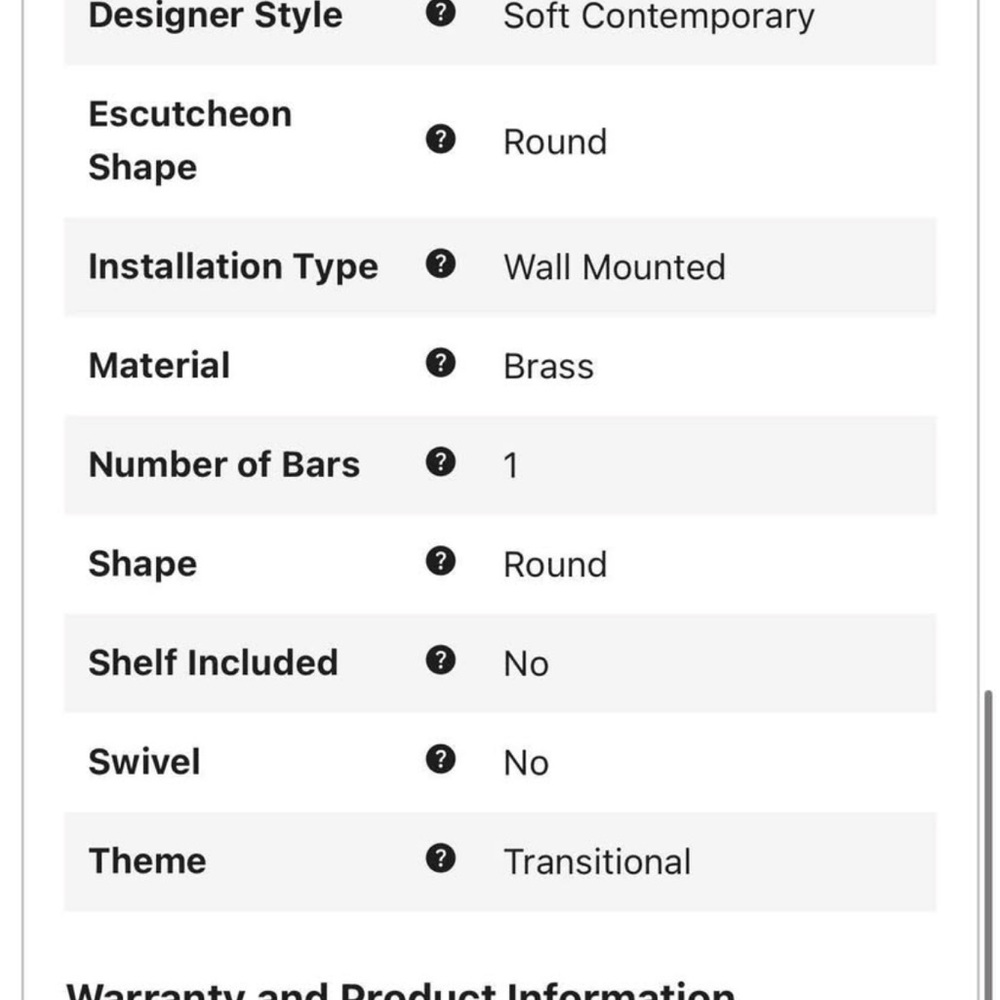Image resolution: width=1000 pixels, height=1000 pixels.
Task: Select the Soft Contemporary value text
Action: coord(659,15)
